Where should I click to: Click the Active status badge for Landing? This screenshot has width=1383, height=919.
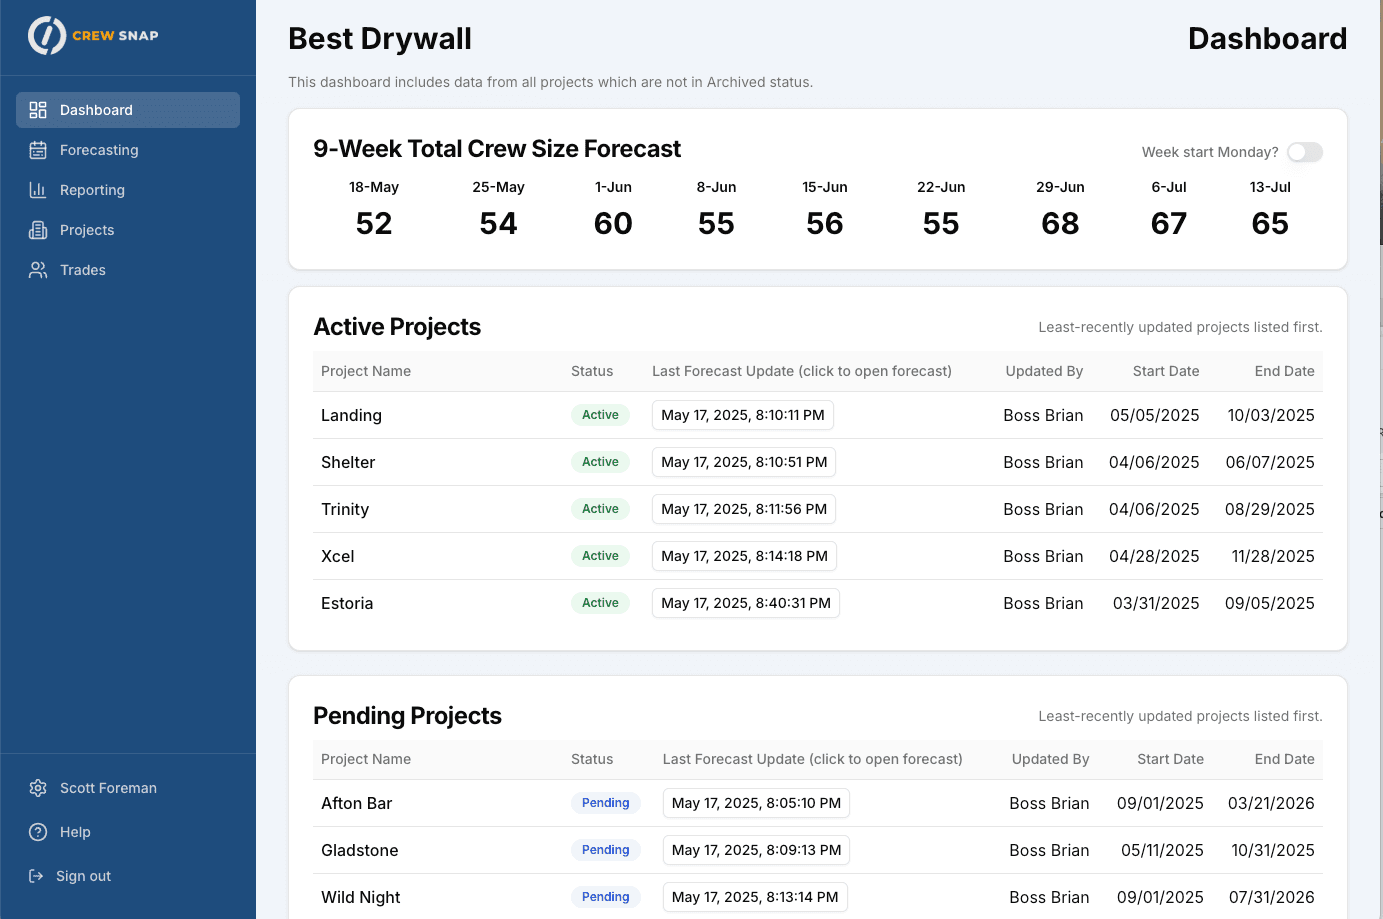pyautogui.click(x=600, y=415)
